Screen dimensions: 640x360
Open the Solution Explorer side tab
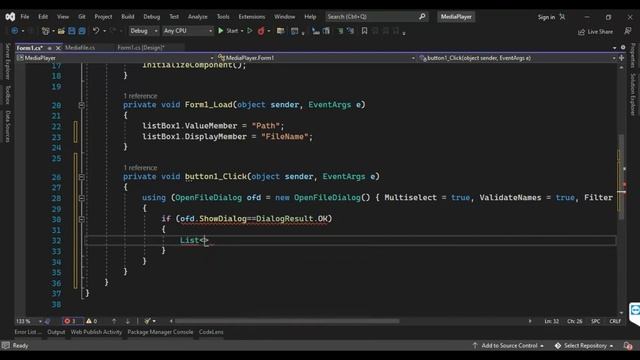pyautogui.click(x=633, y=94)
